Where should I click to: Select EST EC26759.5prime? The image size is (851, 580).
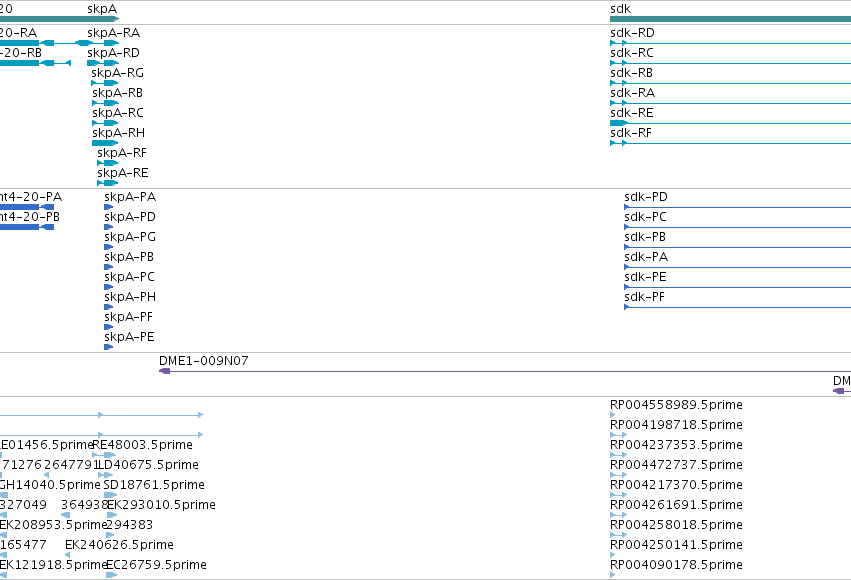[156, 565]
